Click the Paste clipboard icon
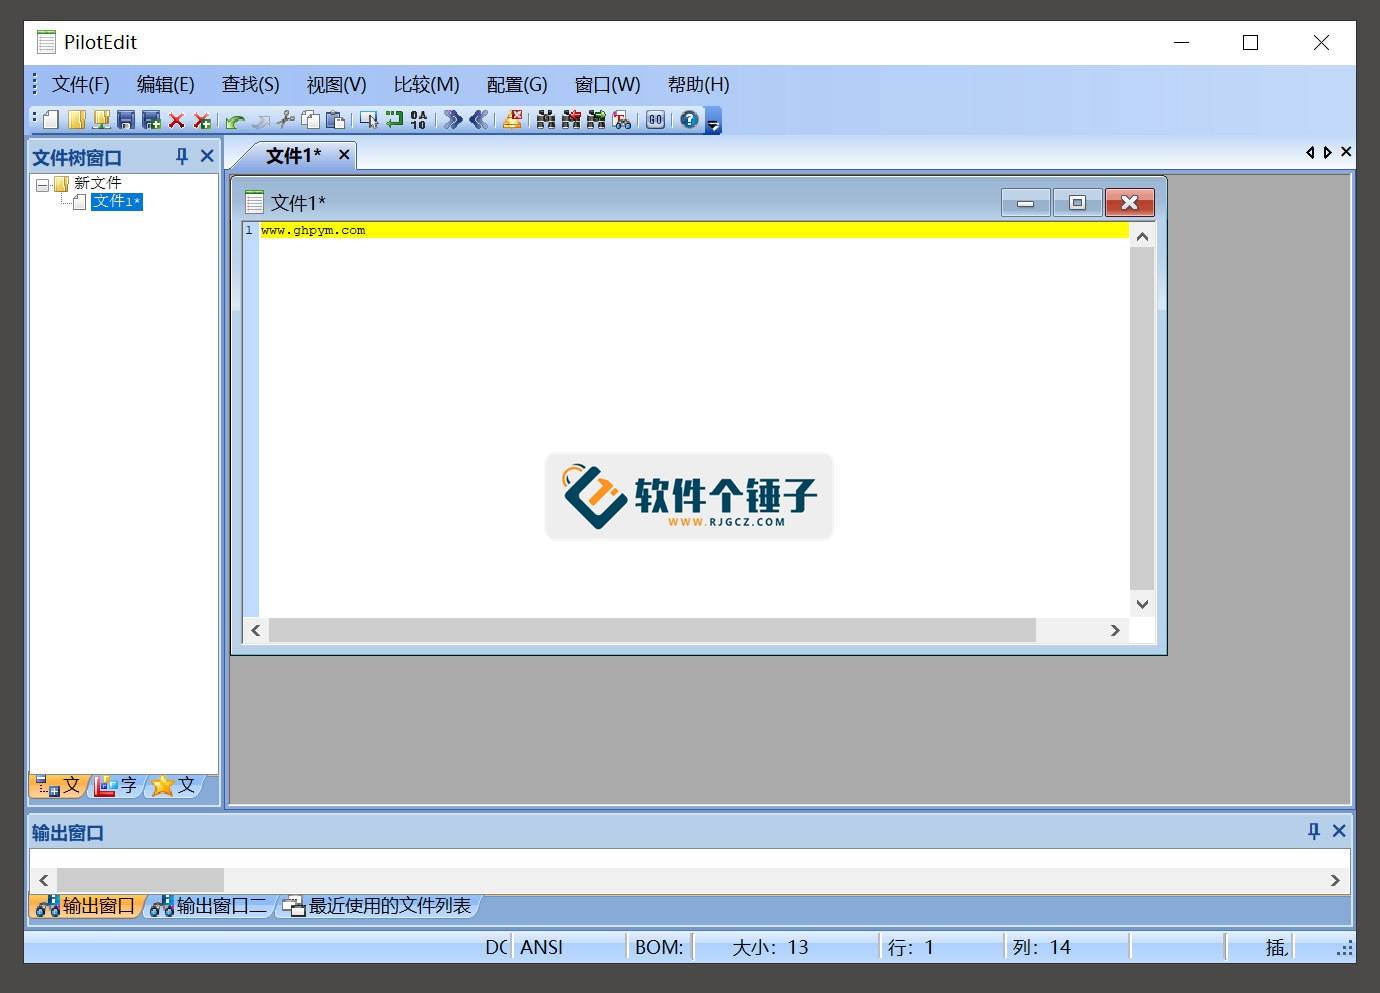Screen dimensions: 1380x993 [x=336, y=120]
